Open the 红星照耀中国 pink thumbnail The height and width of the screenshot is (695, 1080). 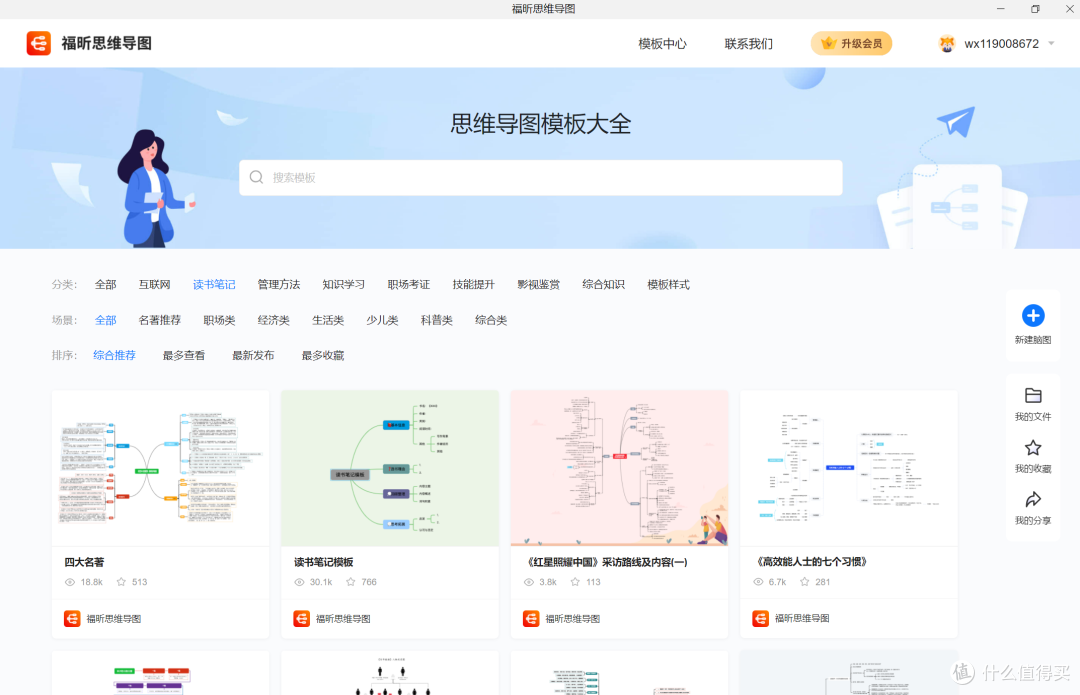coord(619,468)
